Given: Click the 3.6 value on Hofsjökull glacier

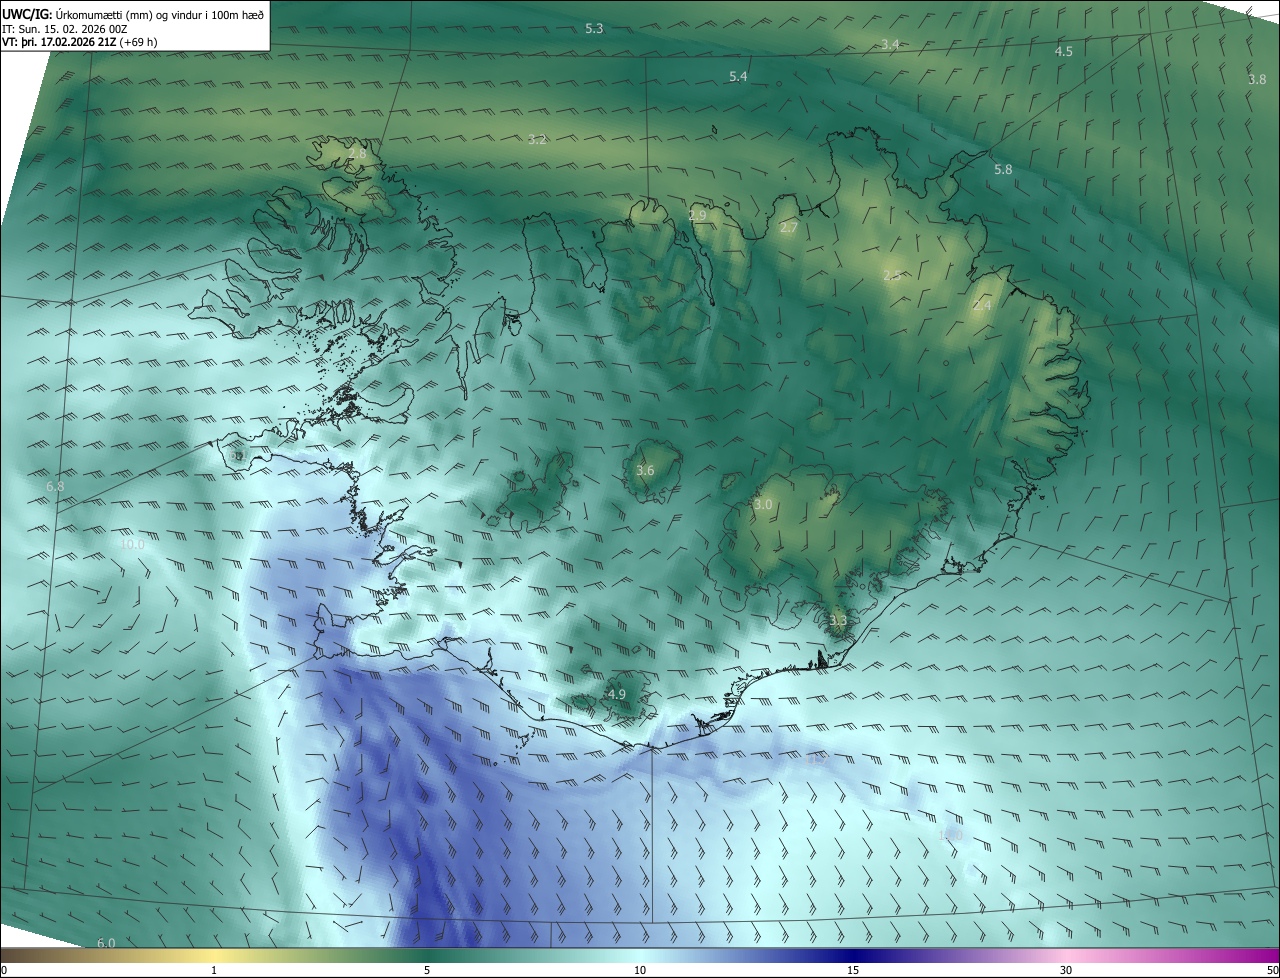Looking at the screenshot, I should 645,470.
